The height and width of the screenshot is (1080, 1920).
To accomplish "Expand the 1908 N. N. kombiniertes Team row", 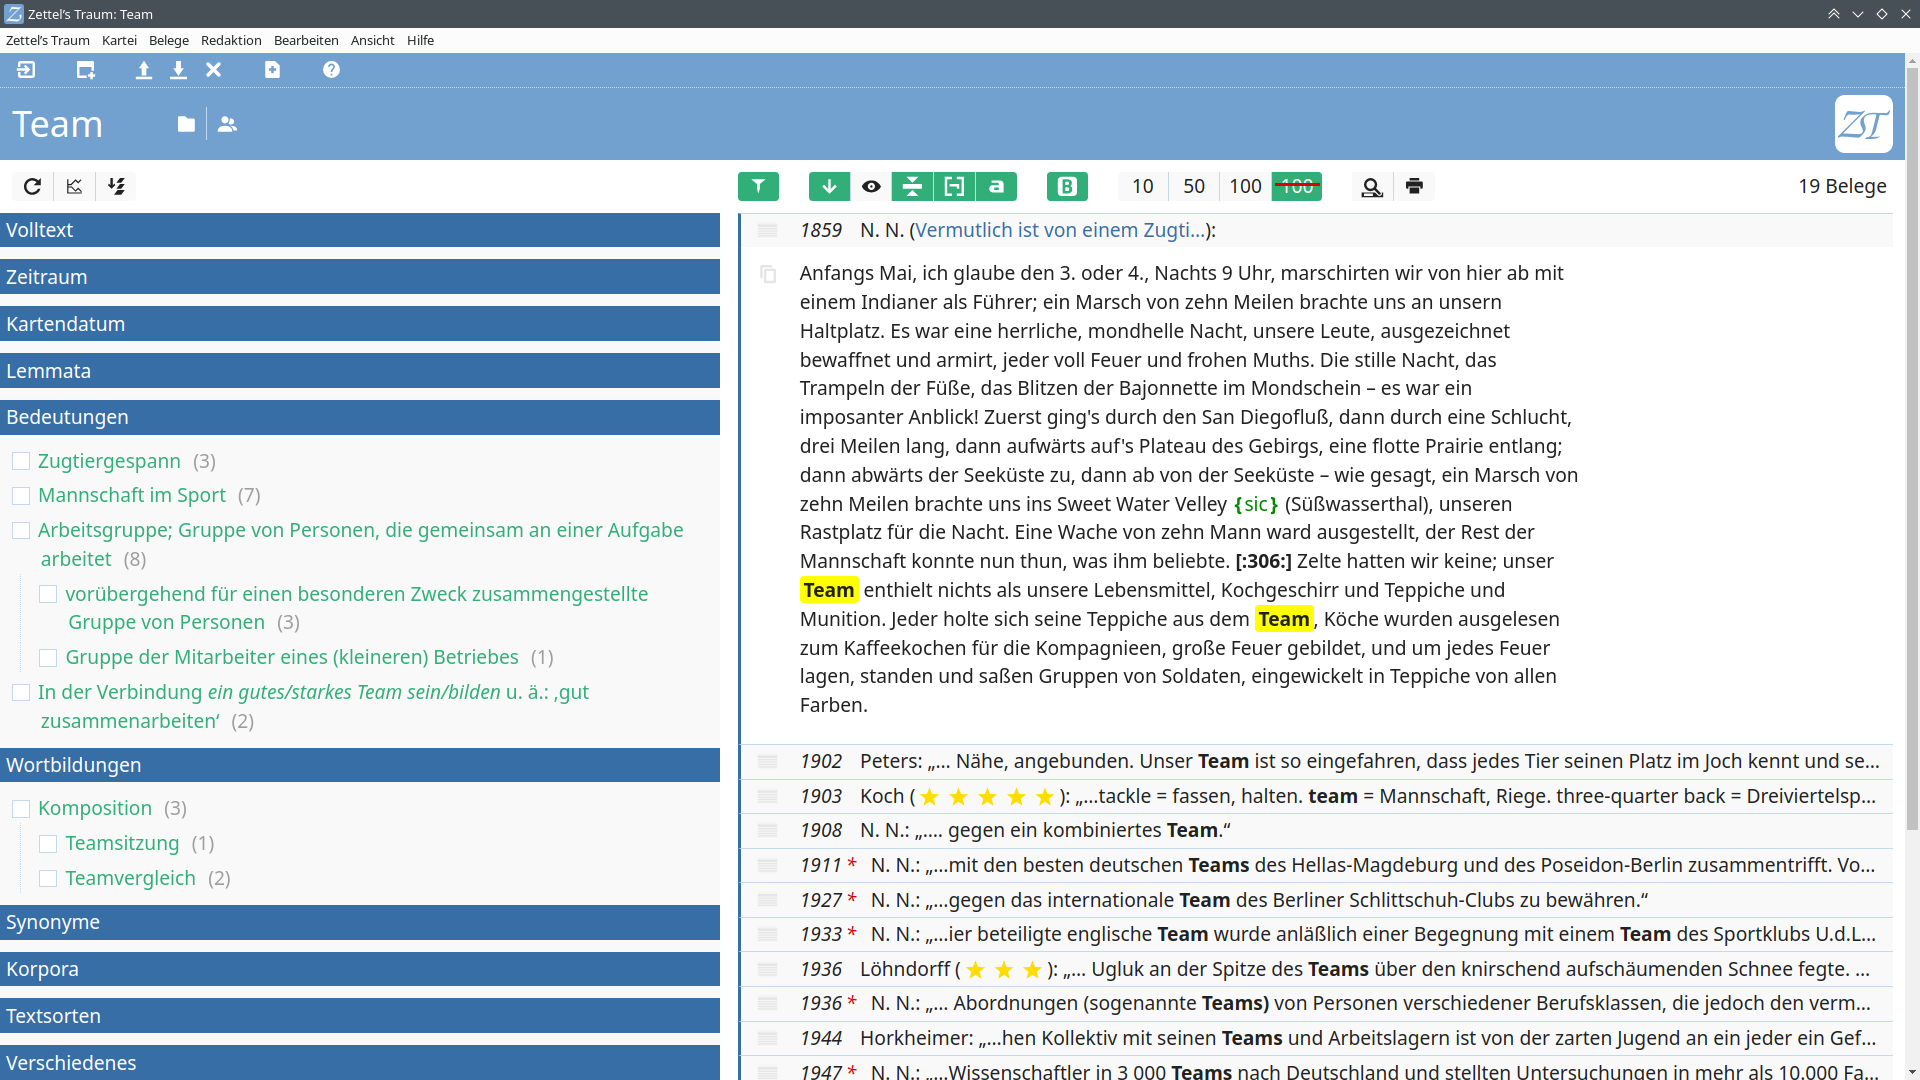I will click(1316, 830).
